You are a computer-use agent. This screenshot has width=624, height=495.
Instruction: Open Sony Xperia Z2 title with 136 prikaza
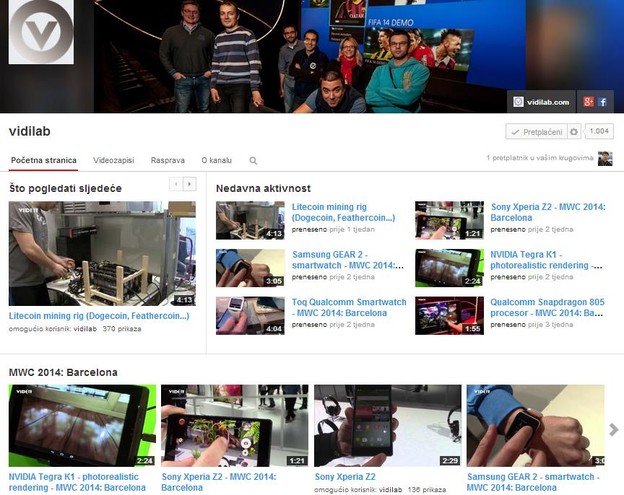(x=345, y=477)
